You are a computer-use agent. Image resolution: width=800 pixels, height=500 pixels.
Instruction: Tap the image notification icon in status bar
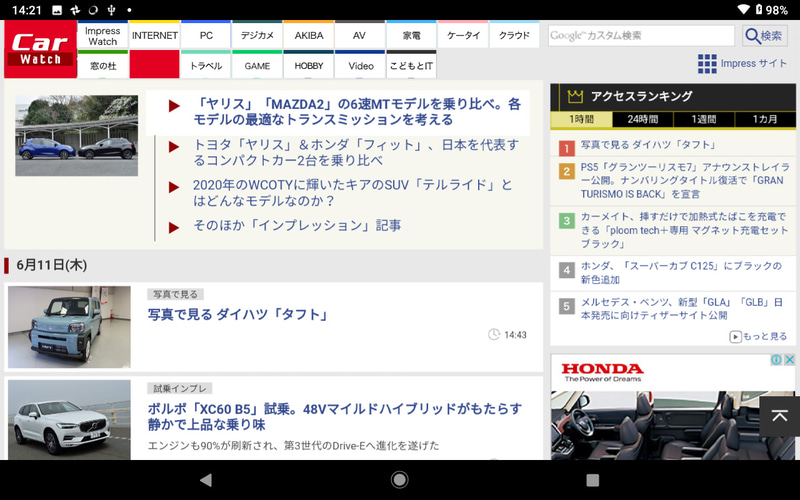[57, 10]
